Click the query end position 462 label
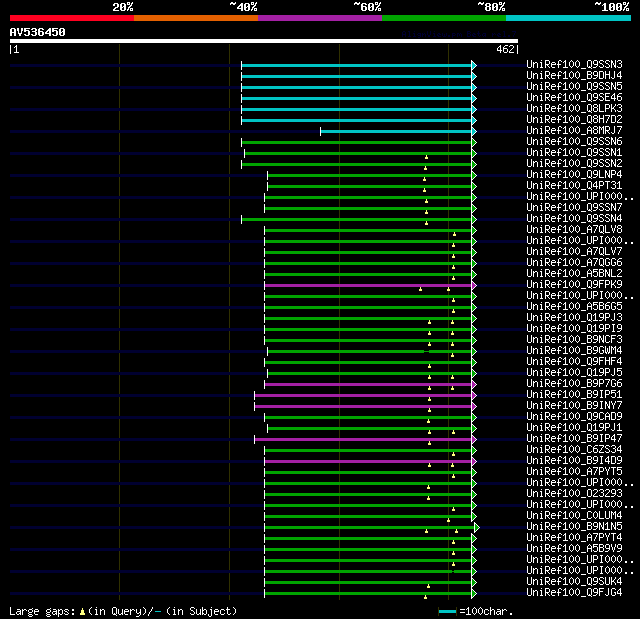Image resolution: width=640 pixels, height=619 pixels. click(505, 49)
